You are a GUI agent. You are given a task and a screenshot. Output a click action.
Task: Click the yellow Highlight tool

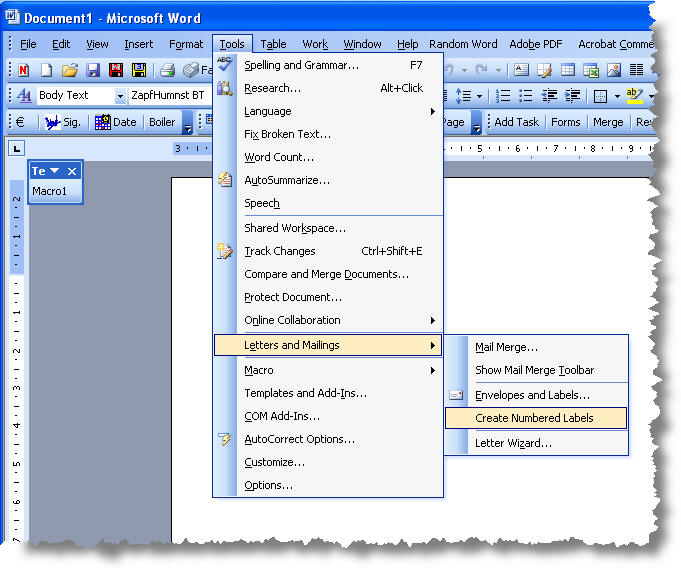[x=634, y=96]
